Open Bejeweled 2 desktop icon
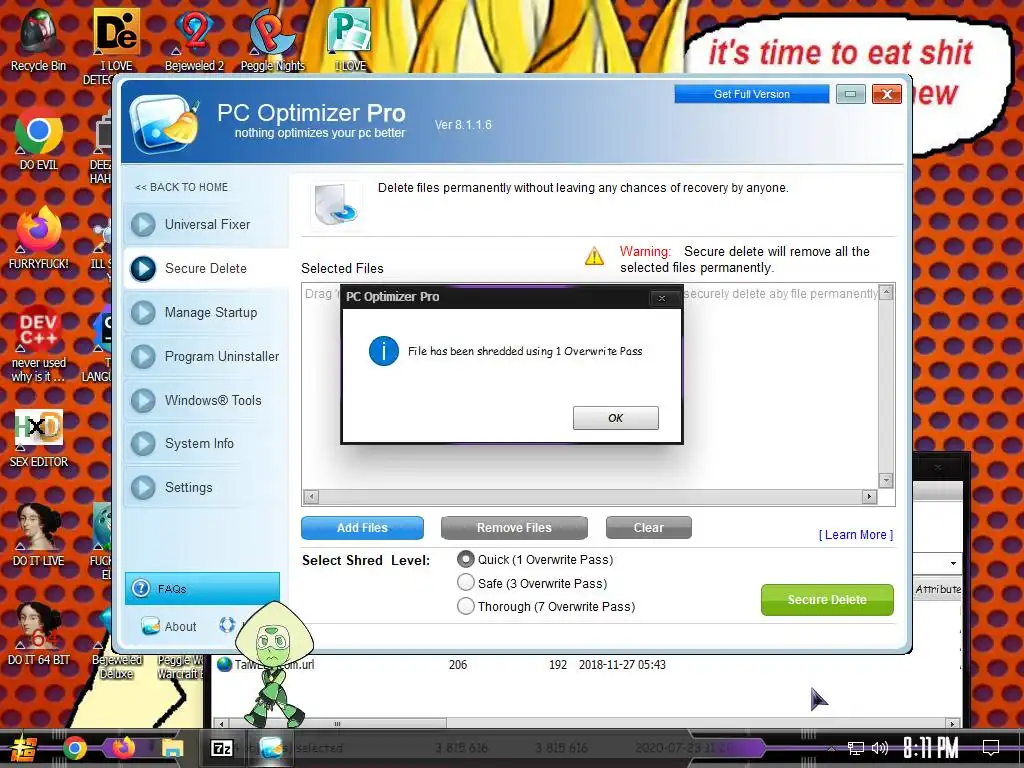This screenshot has width=1024, height=768. pyautogui.click(x=194, y=39)
